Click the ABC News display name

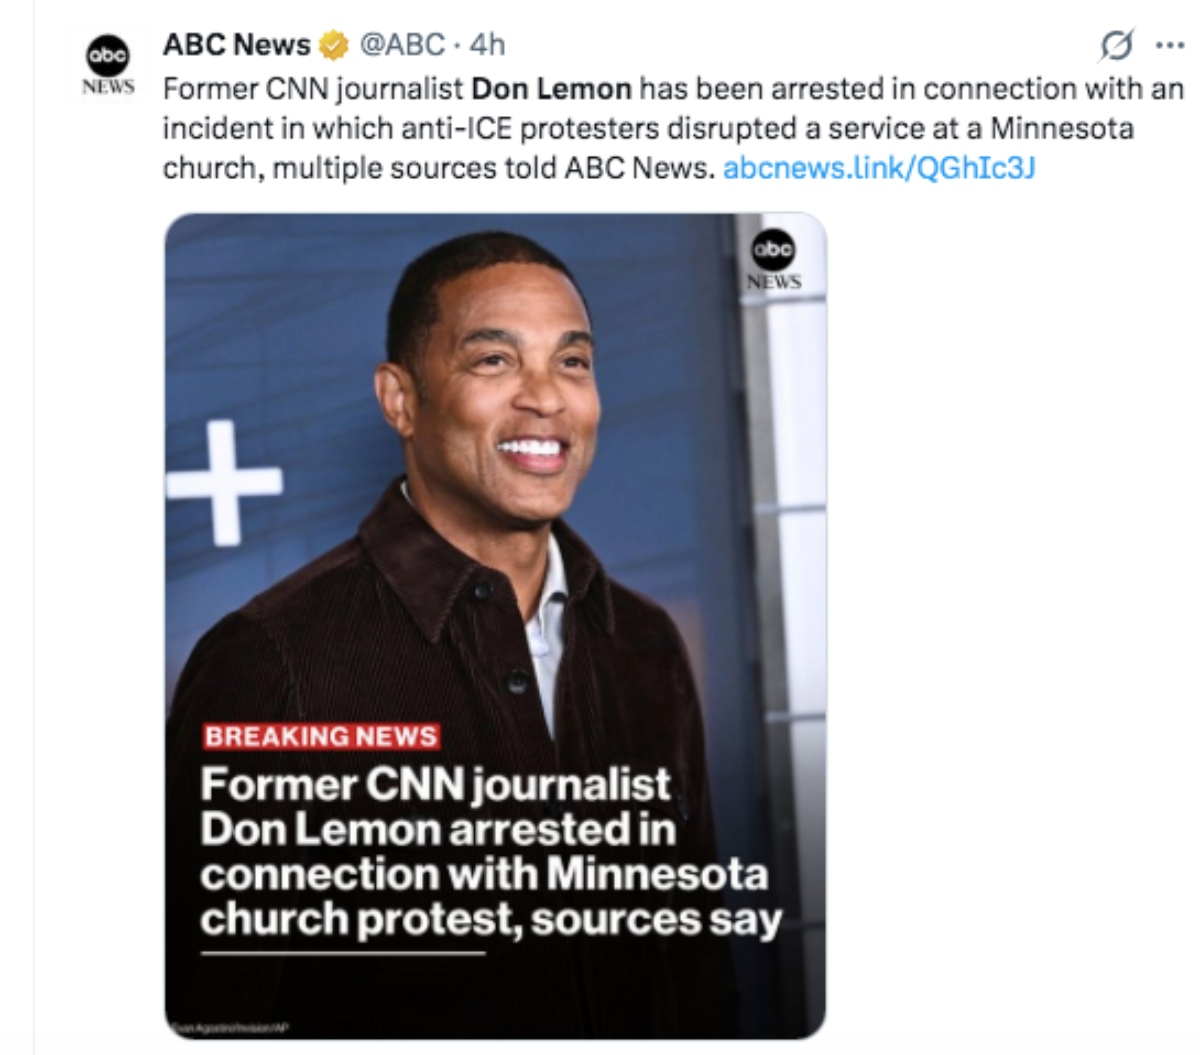[x=236, y=44]
